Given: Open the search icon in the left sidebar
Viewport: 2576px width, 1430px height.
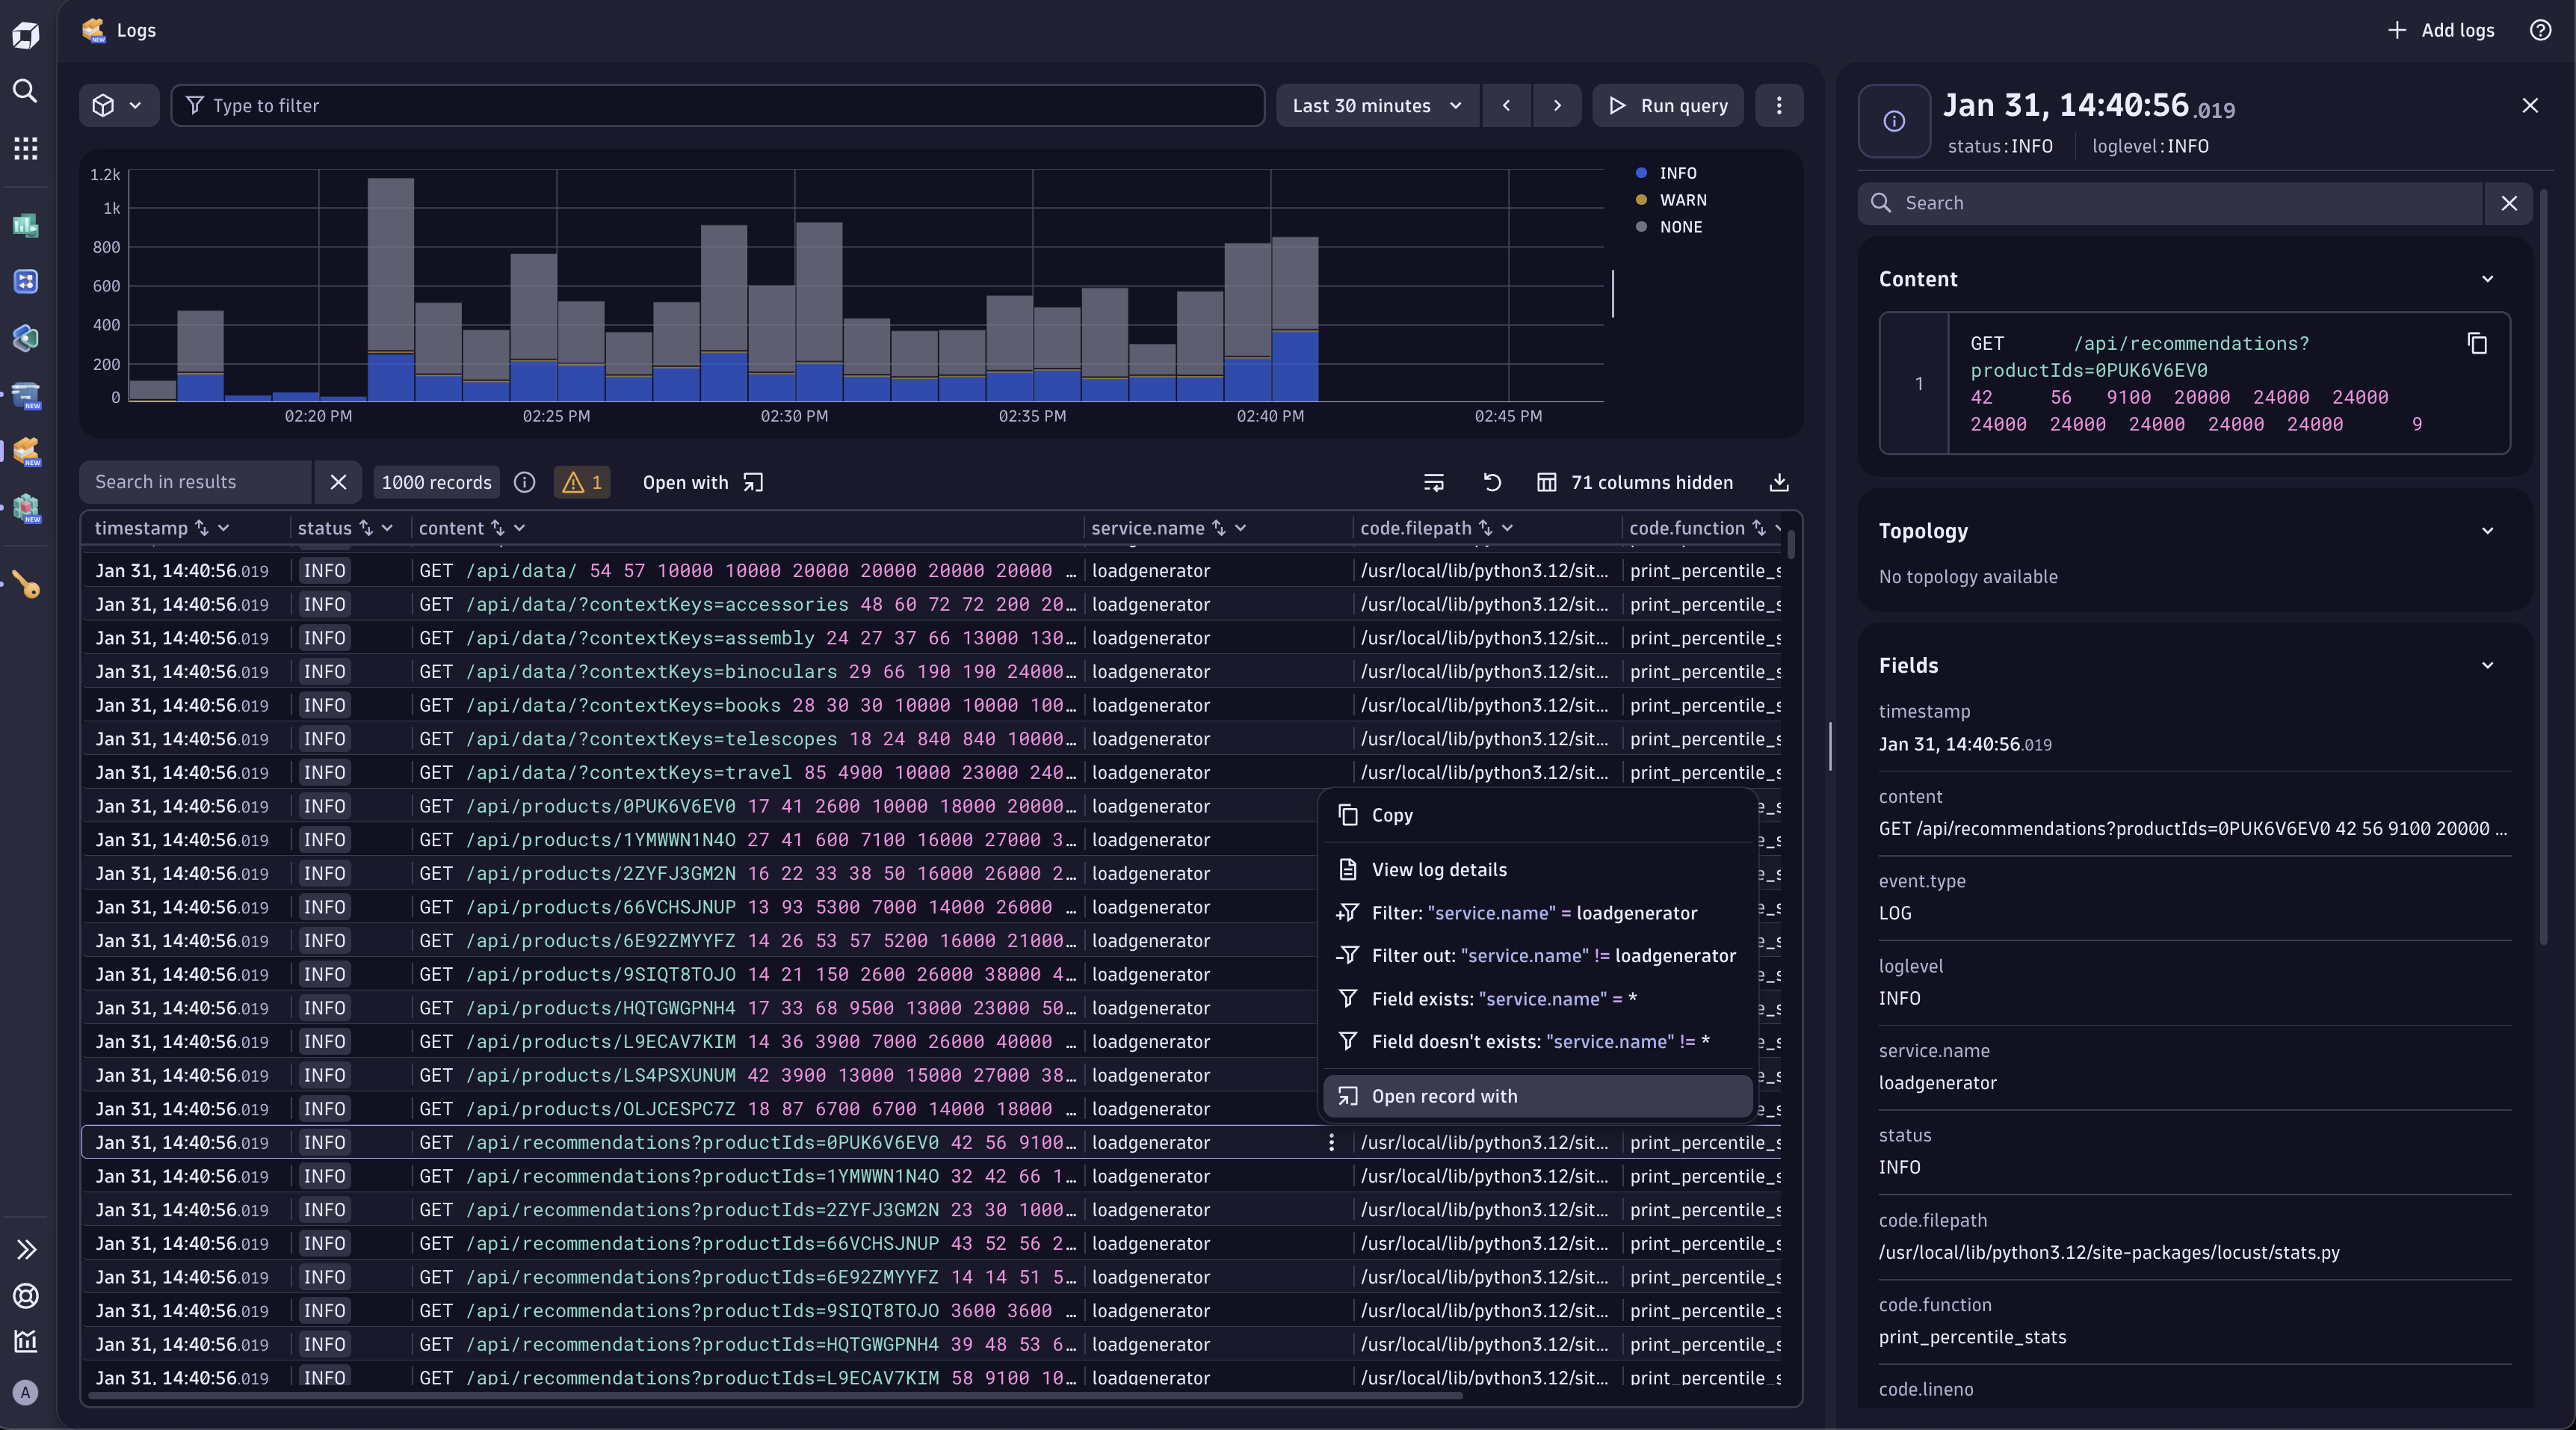Looking at the screenshot, I should pos(25,91).
